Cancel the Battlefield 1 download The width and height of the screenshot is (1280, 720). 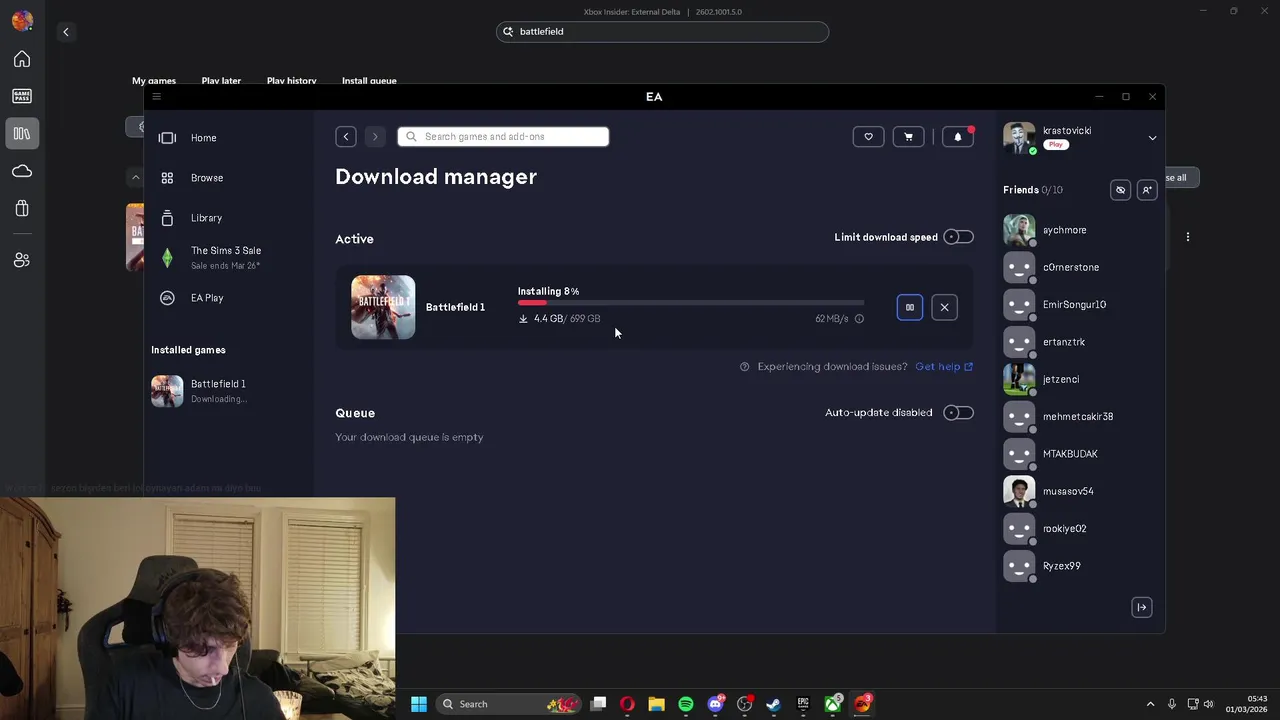tap(944, 307)
